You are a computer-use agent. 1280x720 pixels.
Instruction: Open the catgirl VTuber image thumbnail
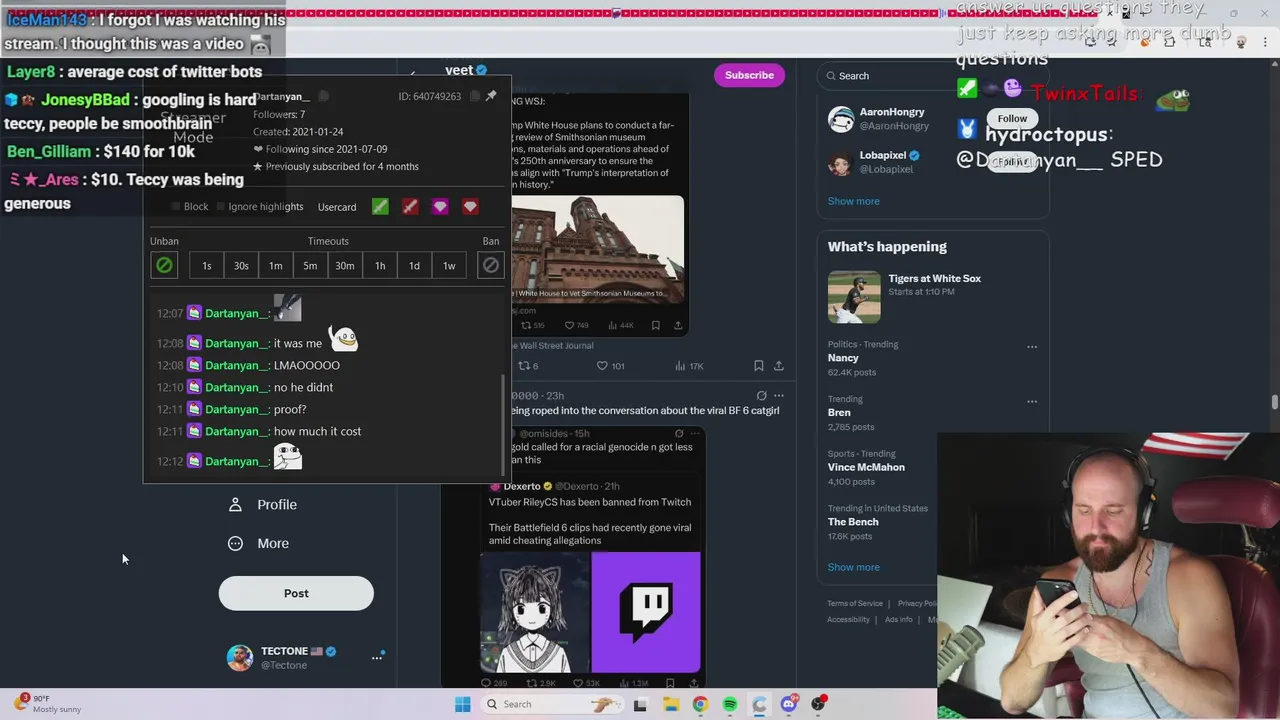pyautogui.click(x=535, y=612)
